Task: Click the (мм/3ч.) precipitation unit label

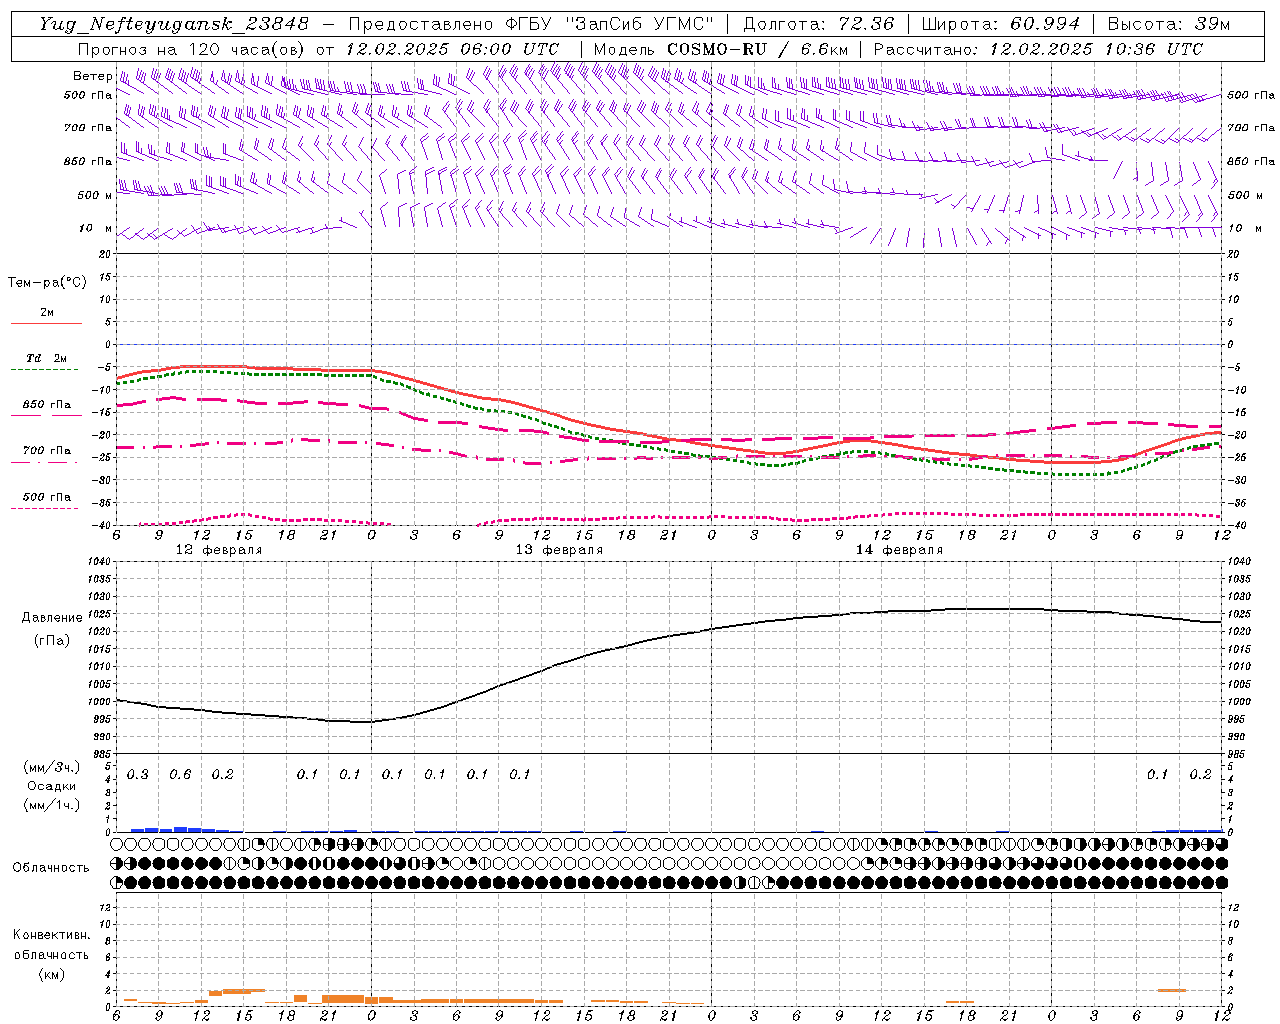Action: point(51,767)
